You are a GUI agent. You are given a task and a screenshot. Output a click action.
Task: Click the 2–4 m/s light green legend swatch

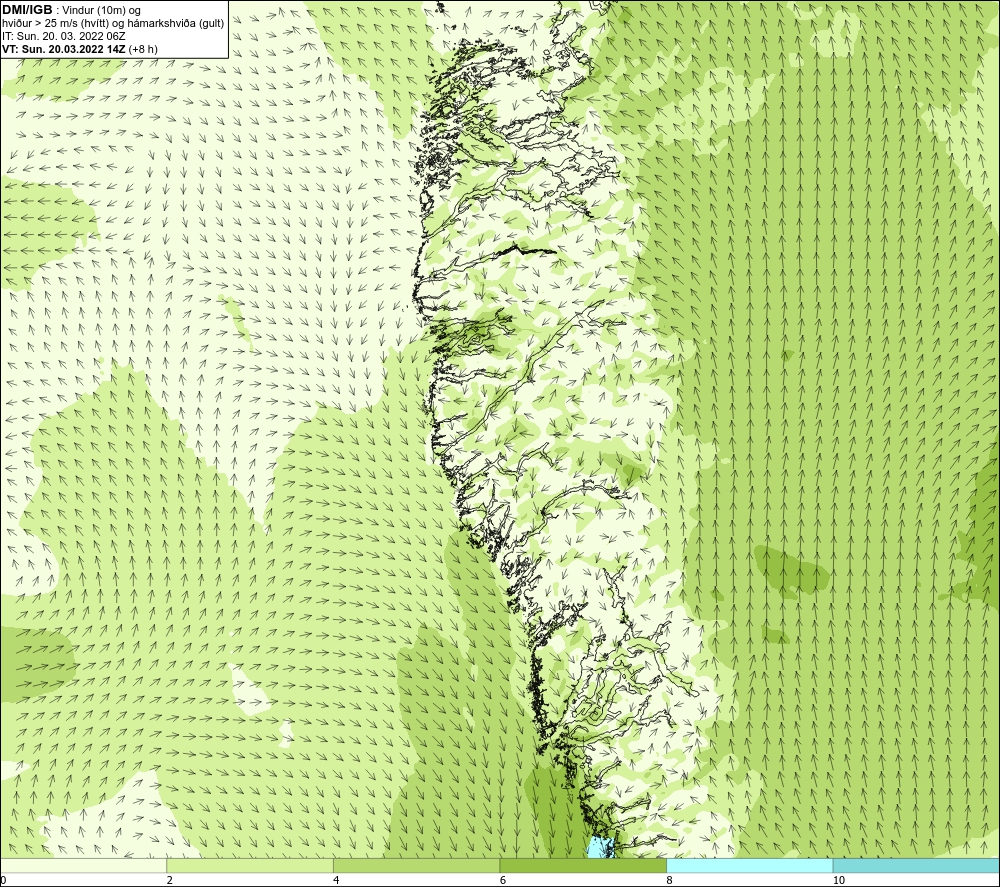pyautogui.click(x=250, y=865)
